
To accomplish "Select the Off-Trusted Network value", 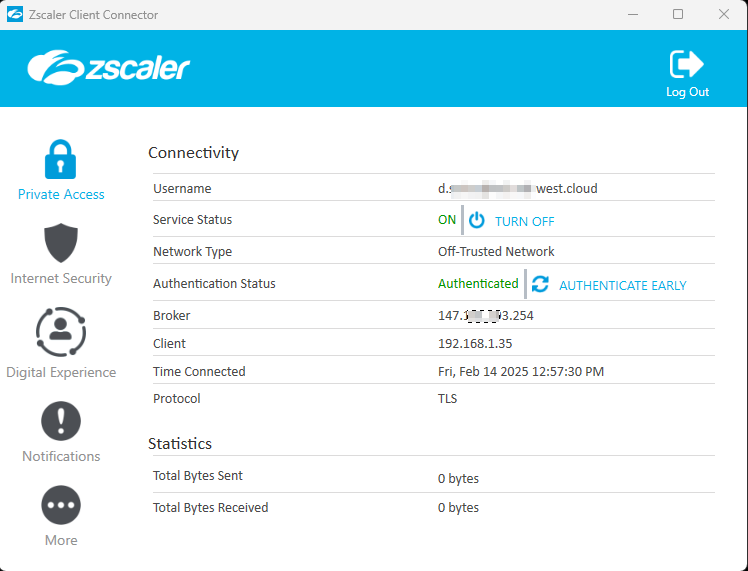I will (x=496, y=251).
